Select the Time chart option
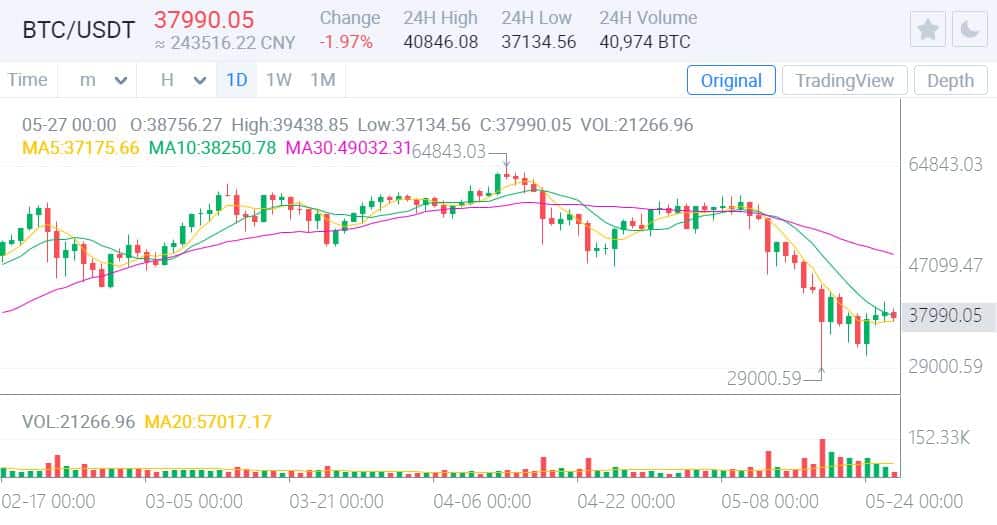Image resolution: width=997 pixels, height=525 pixels. click(x=27, y=80)
